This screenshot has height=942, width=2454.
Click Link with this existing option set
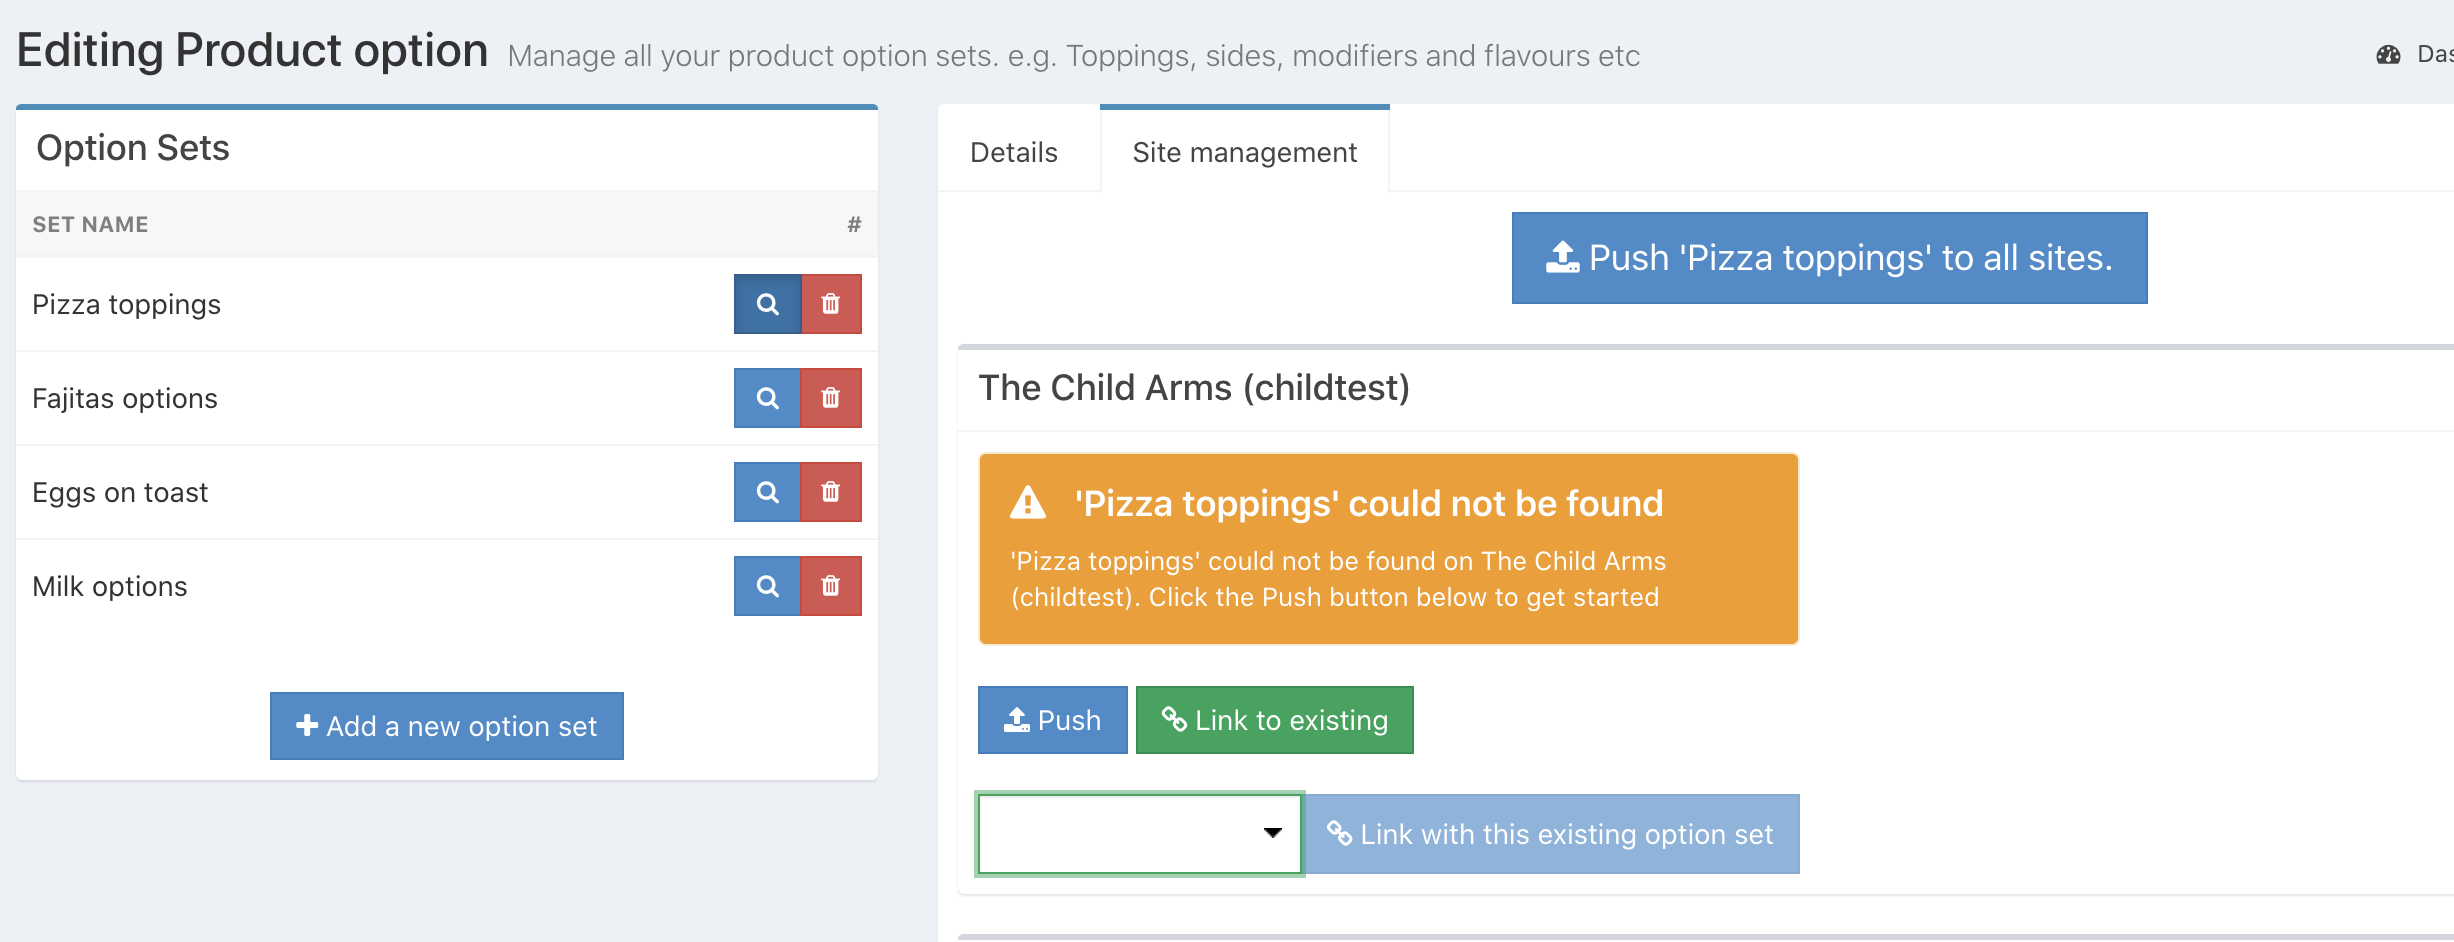point(1552,834)
